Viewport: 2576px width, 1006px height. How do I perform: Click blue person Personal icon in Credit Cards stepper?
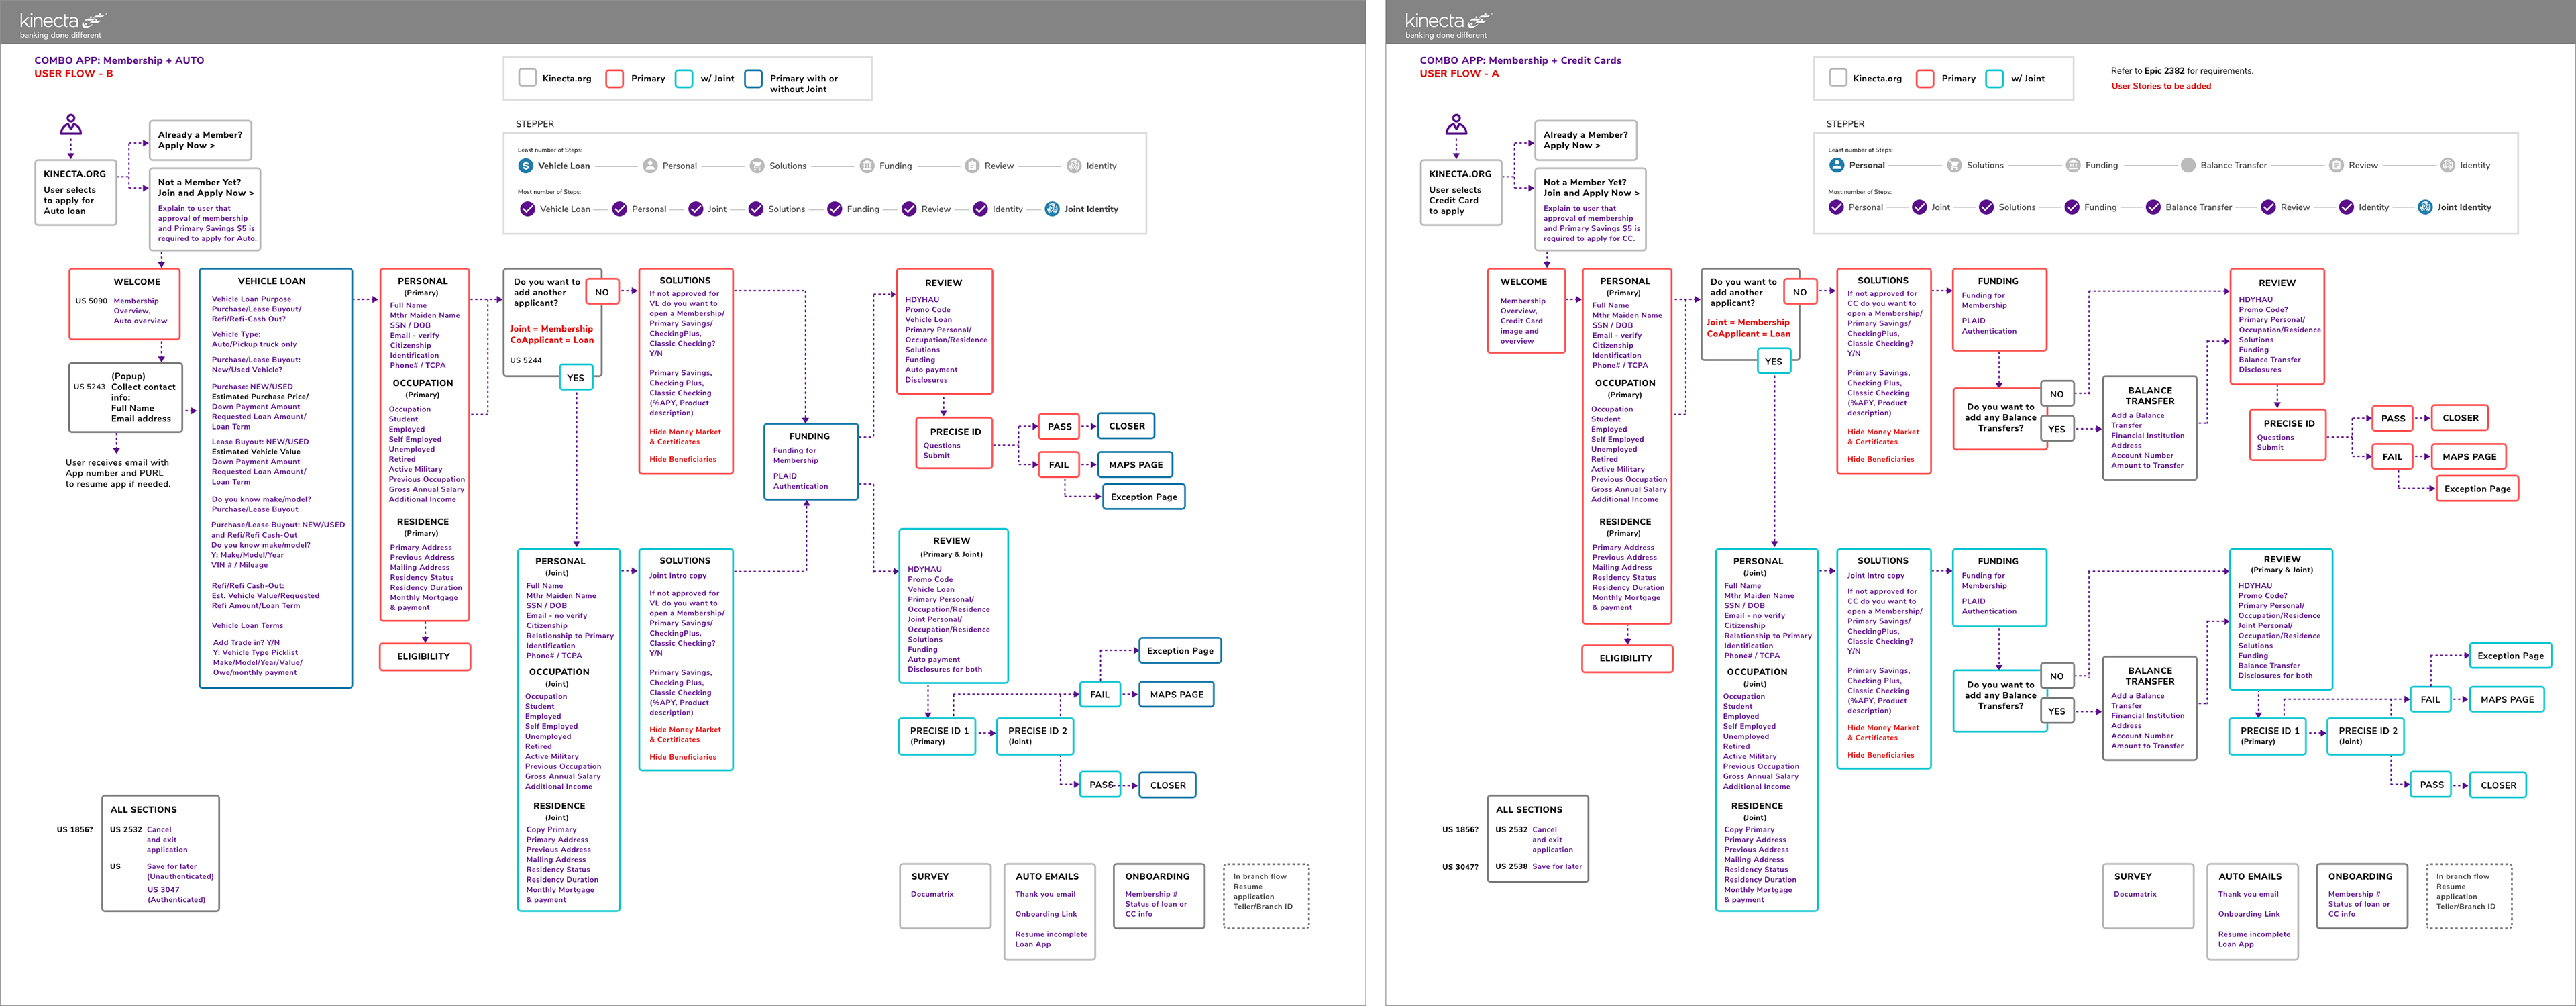click(1837, 165)
